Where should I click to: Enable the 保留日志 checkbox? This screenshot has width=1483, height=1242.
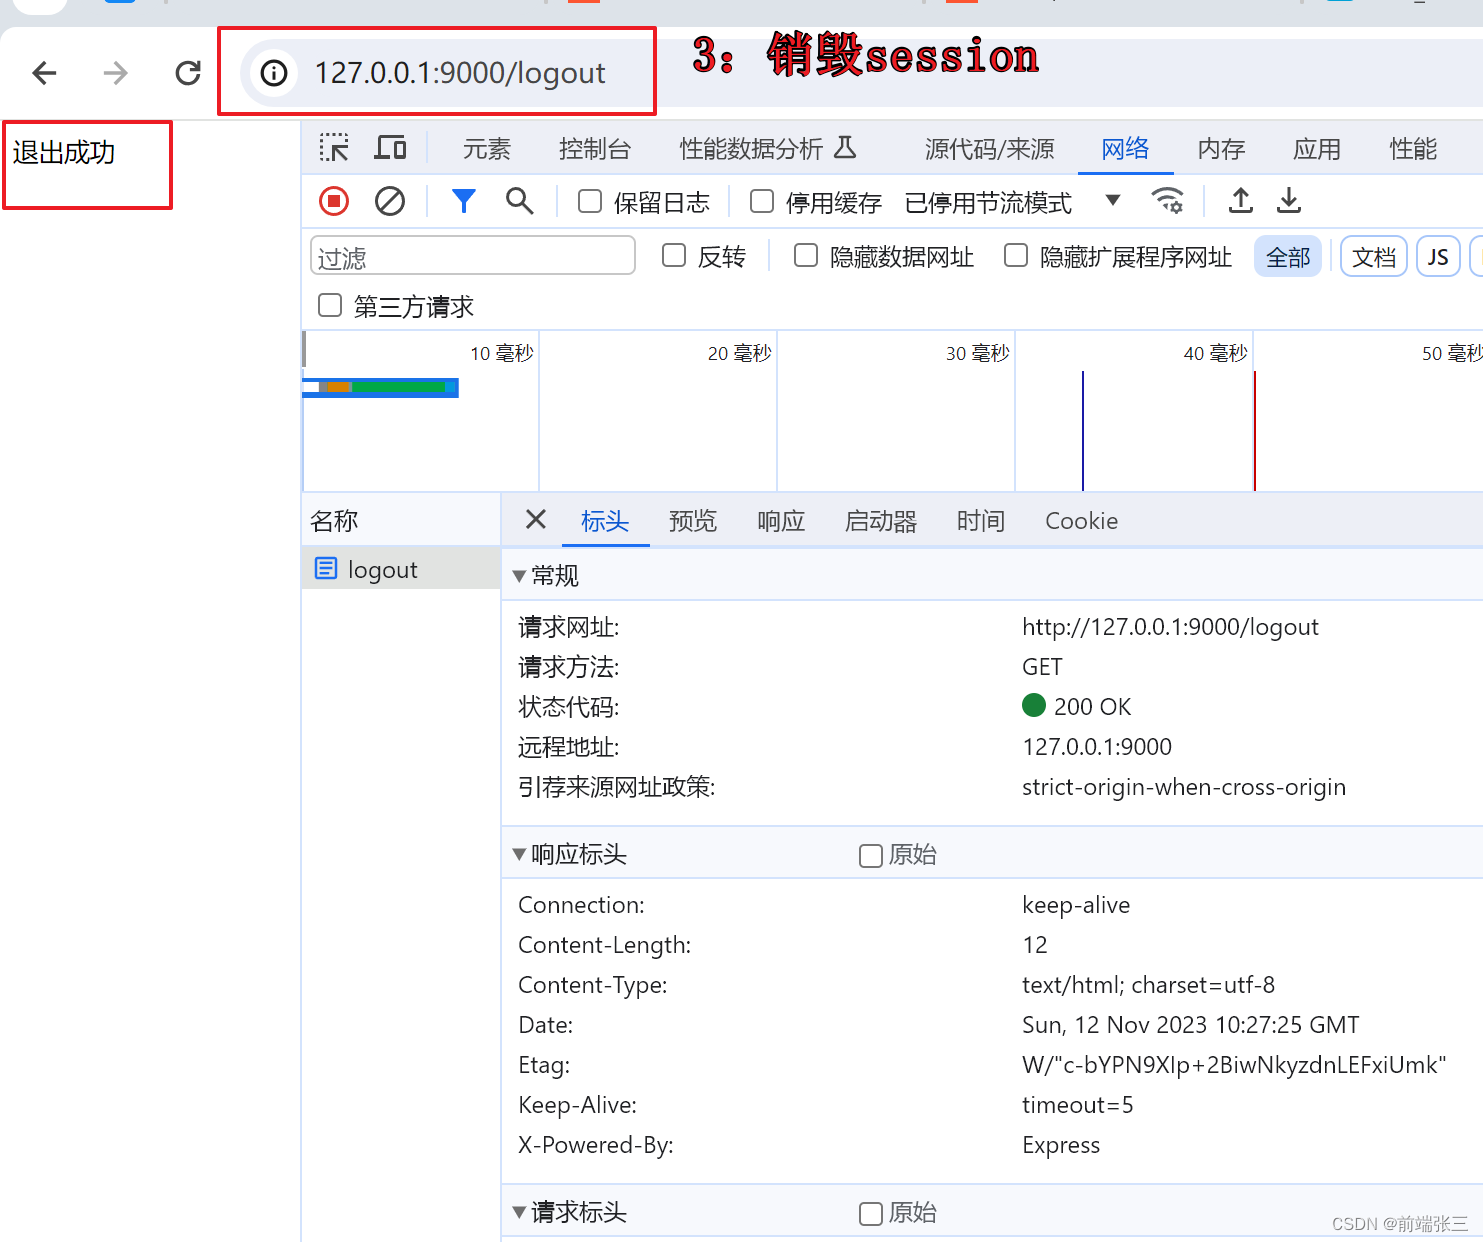coord(590,202)
